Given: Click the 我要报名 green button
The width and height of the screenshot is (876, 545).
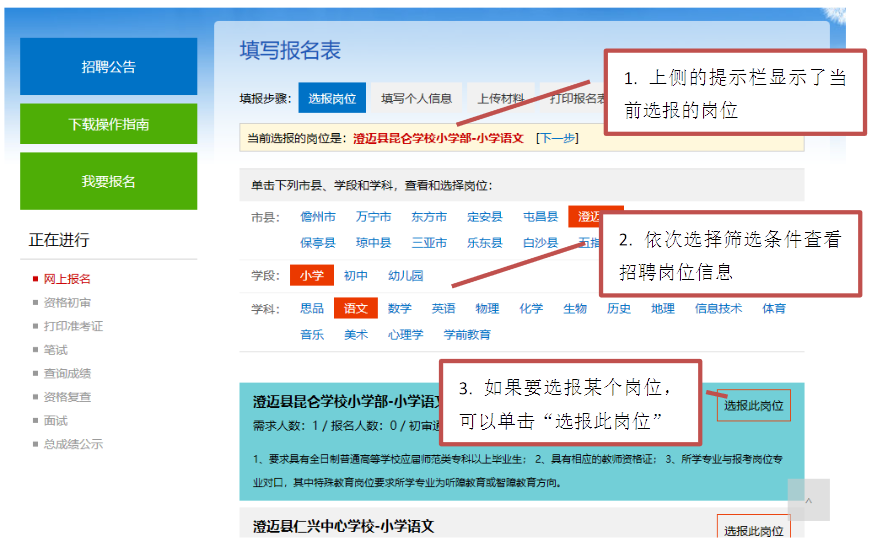Looking at the screenshot, I should coord(109,181).
